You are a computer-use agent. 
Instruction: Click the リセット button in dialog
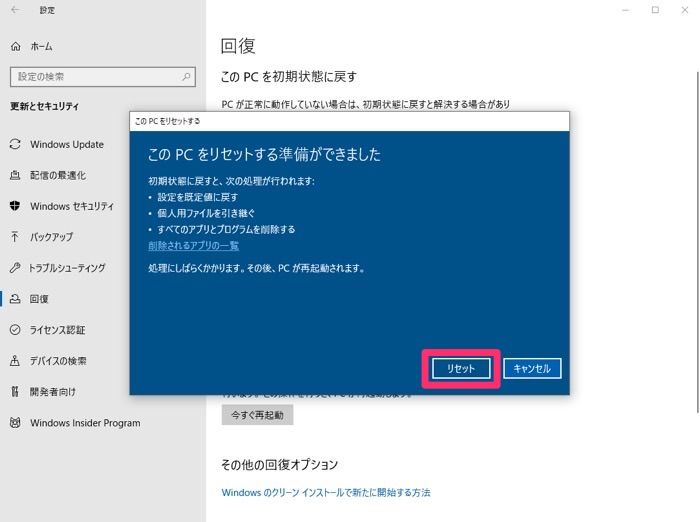(461, 368)
